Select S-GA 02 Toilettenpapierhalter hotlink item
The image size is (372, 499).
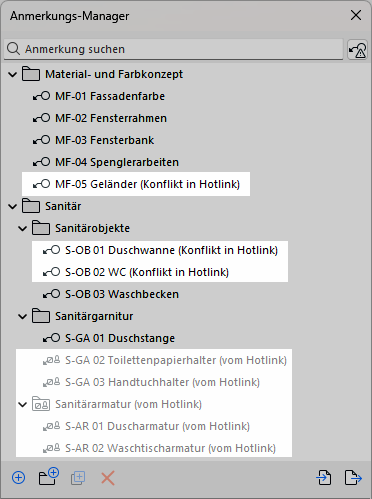165,360
